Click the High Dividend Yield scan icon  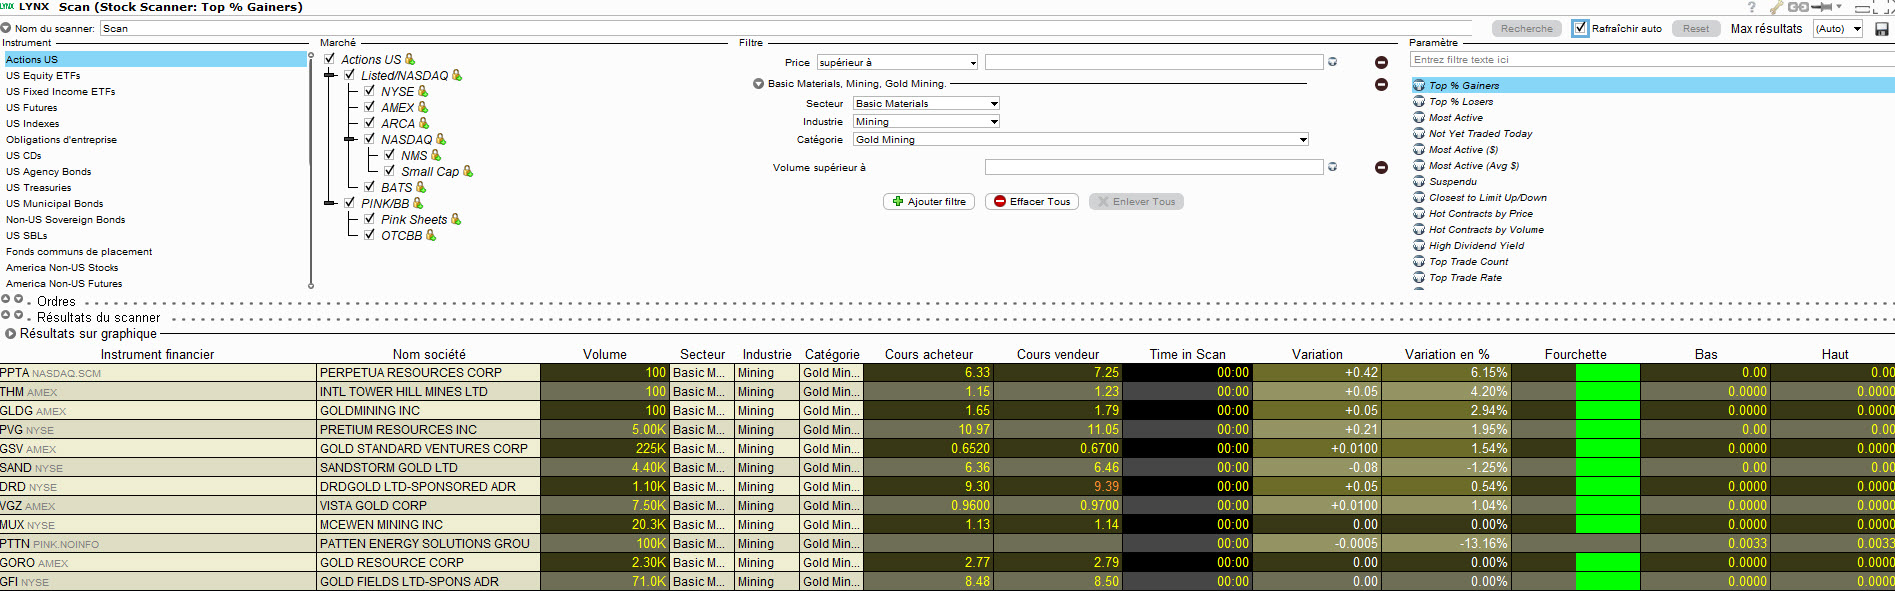click(x=1419, y=246)
